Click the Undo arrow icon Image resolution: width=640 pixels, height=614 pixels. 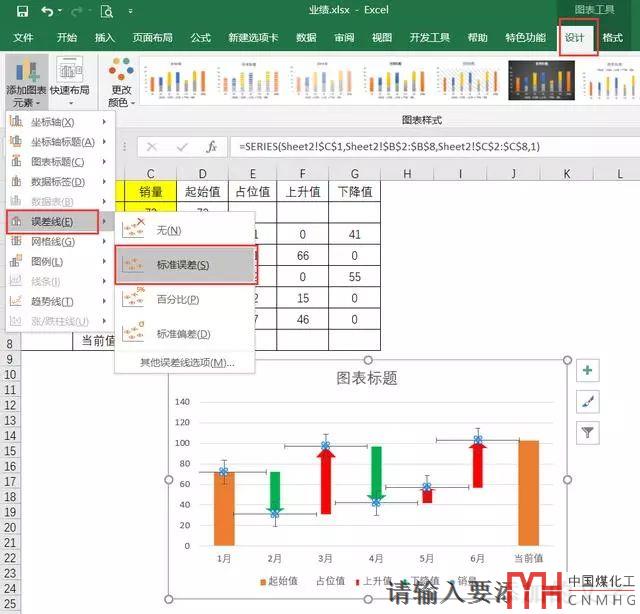coord(48,11)
